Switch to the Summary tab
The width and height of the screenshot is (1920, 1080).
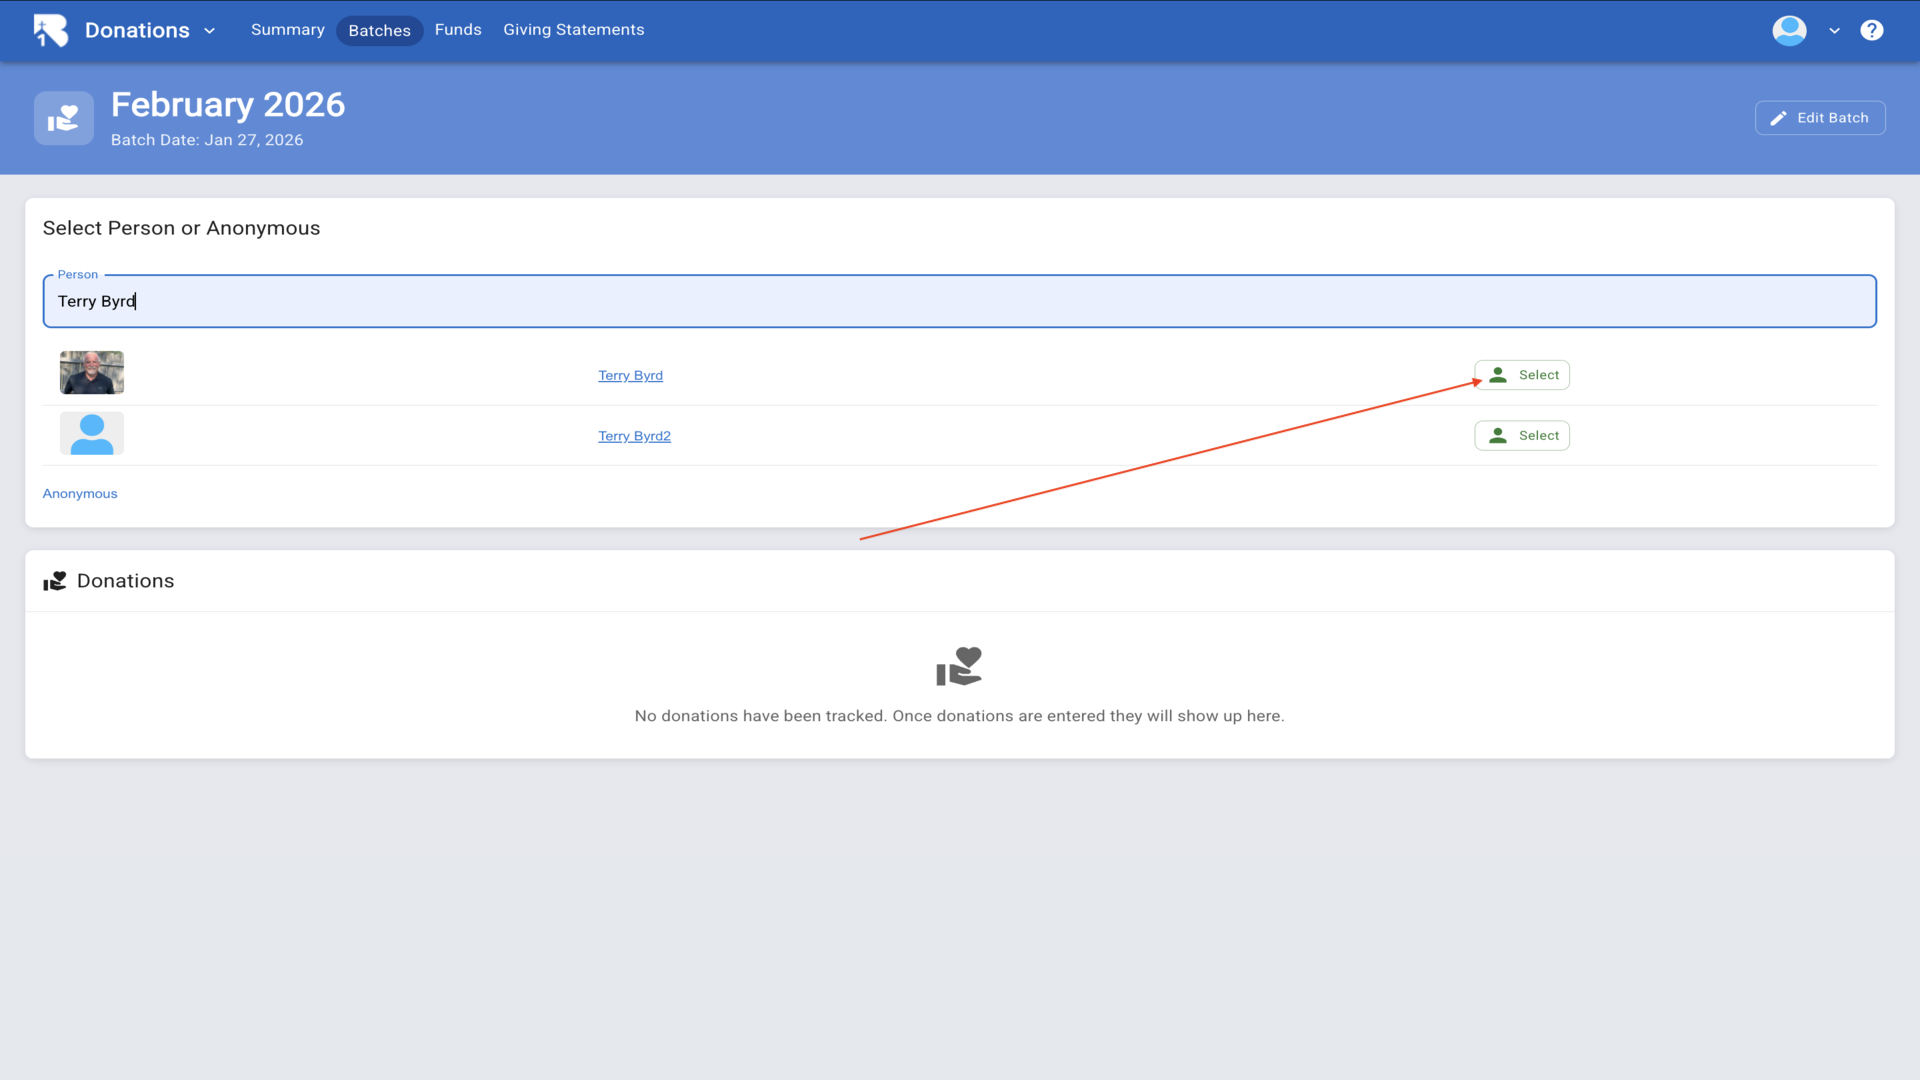click(287, 30)
